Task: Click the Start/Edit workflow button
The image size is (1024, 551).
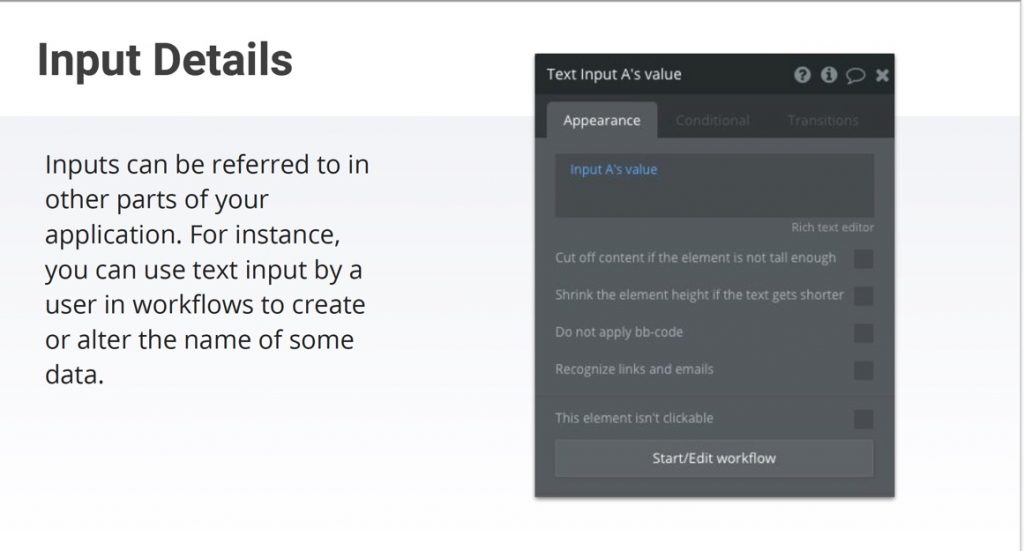Action: point(714,458)
